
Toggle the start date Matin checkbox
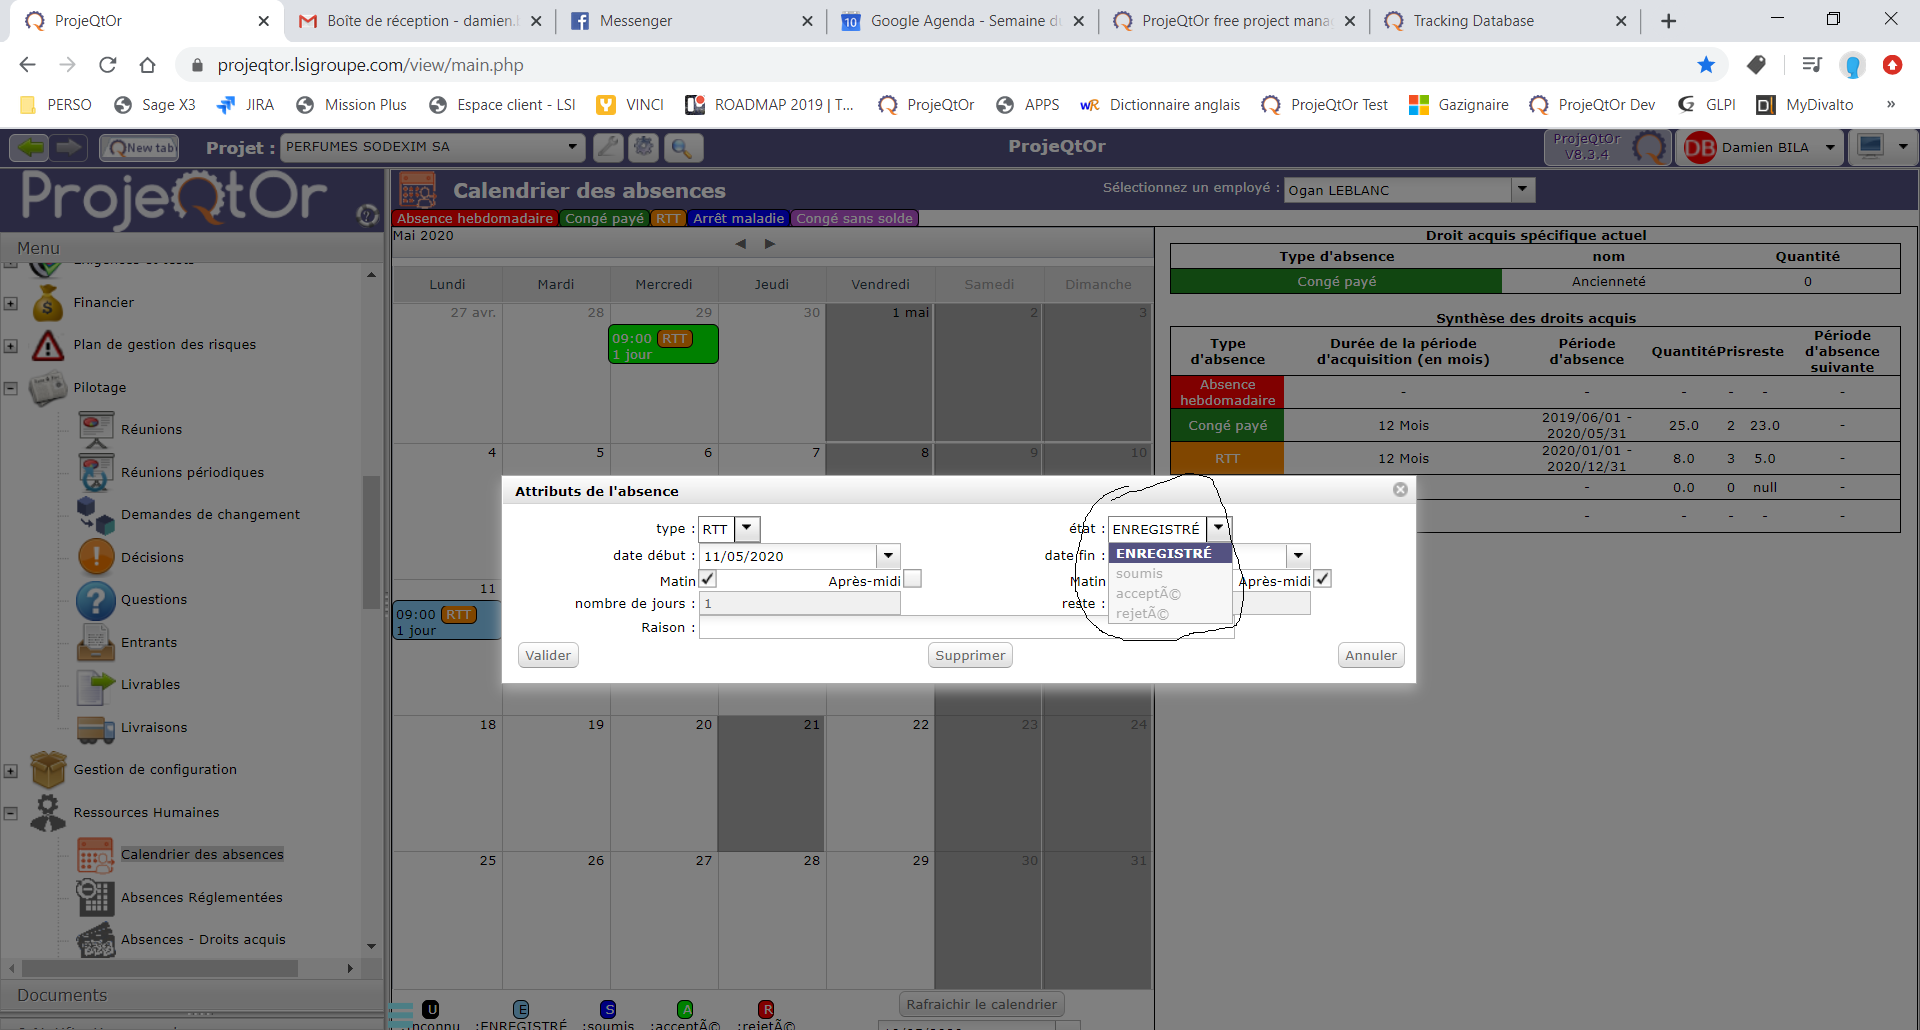point(708,580)
